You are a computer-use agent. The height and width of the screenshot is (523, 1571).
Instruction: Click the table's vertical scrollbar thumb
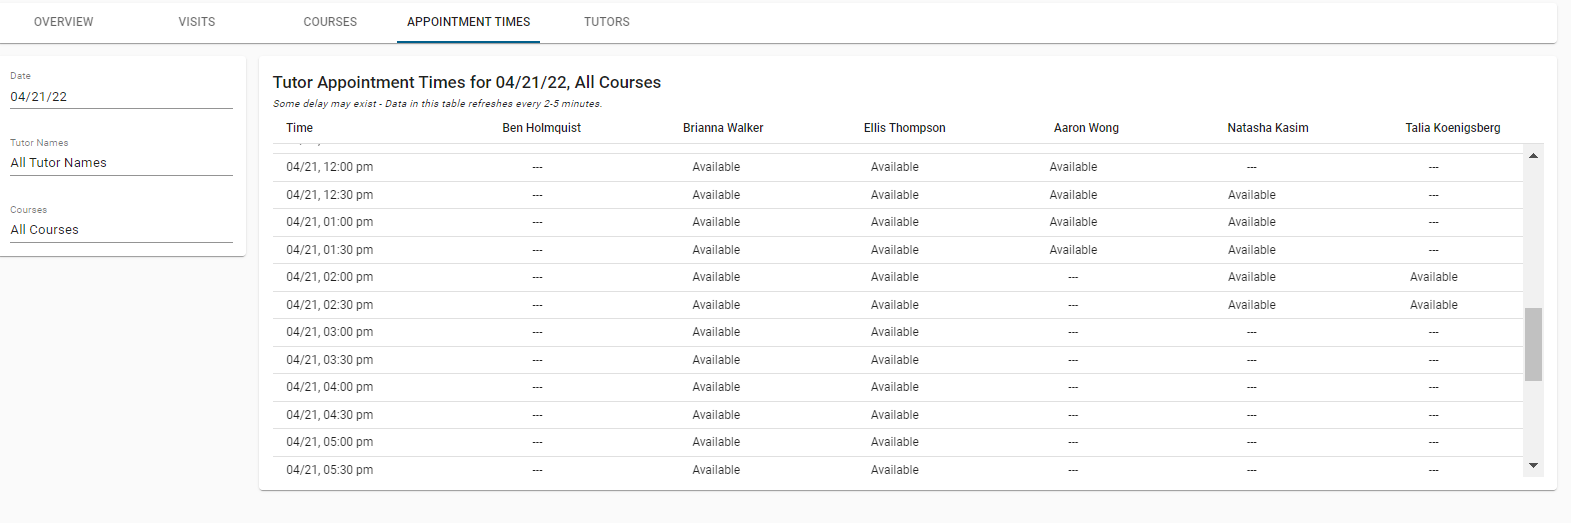tap(1533, 344)
